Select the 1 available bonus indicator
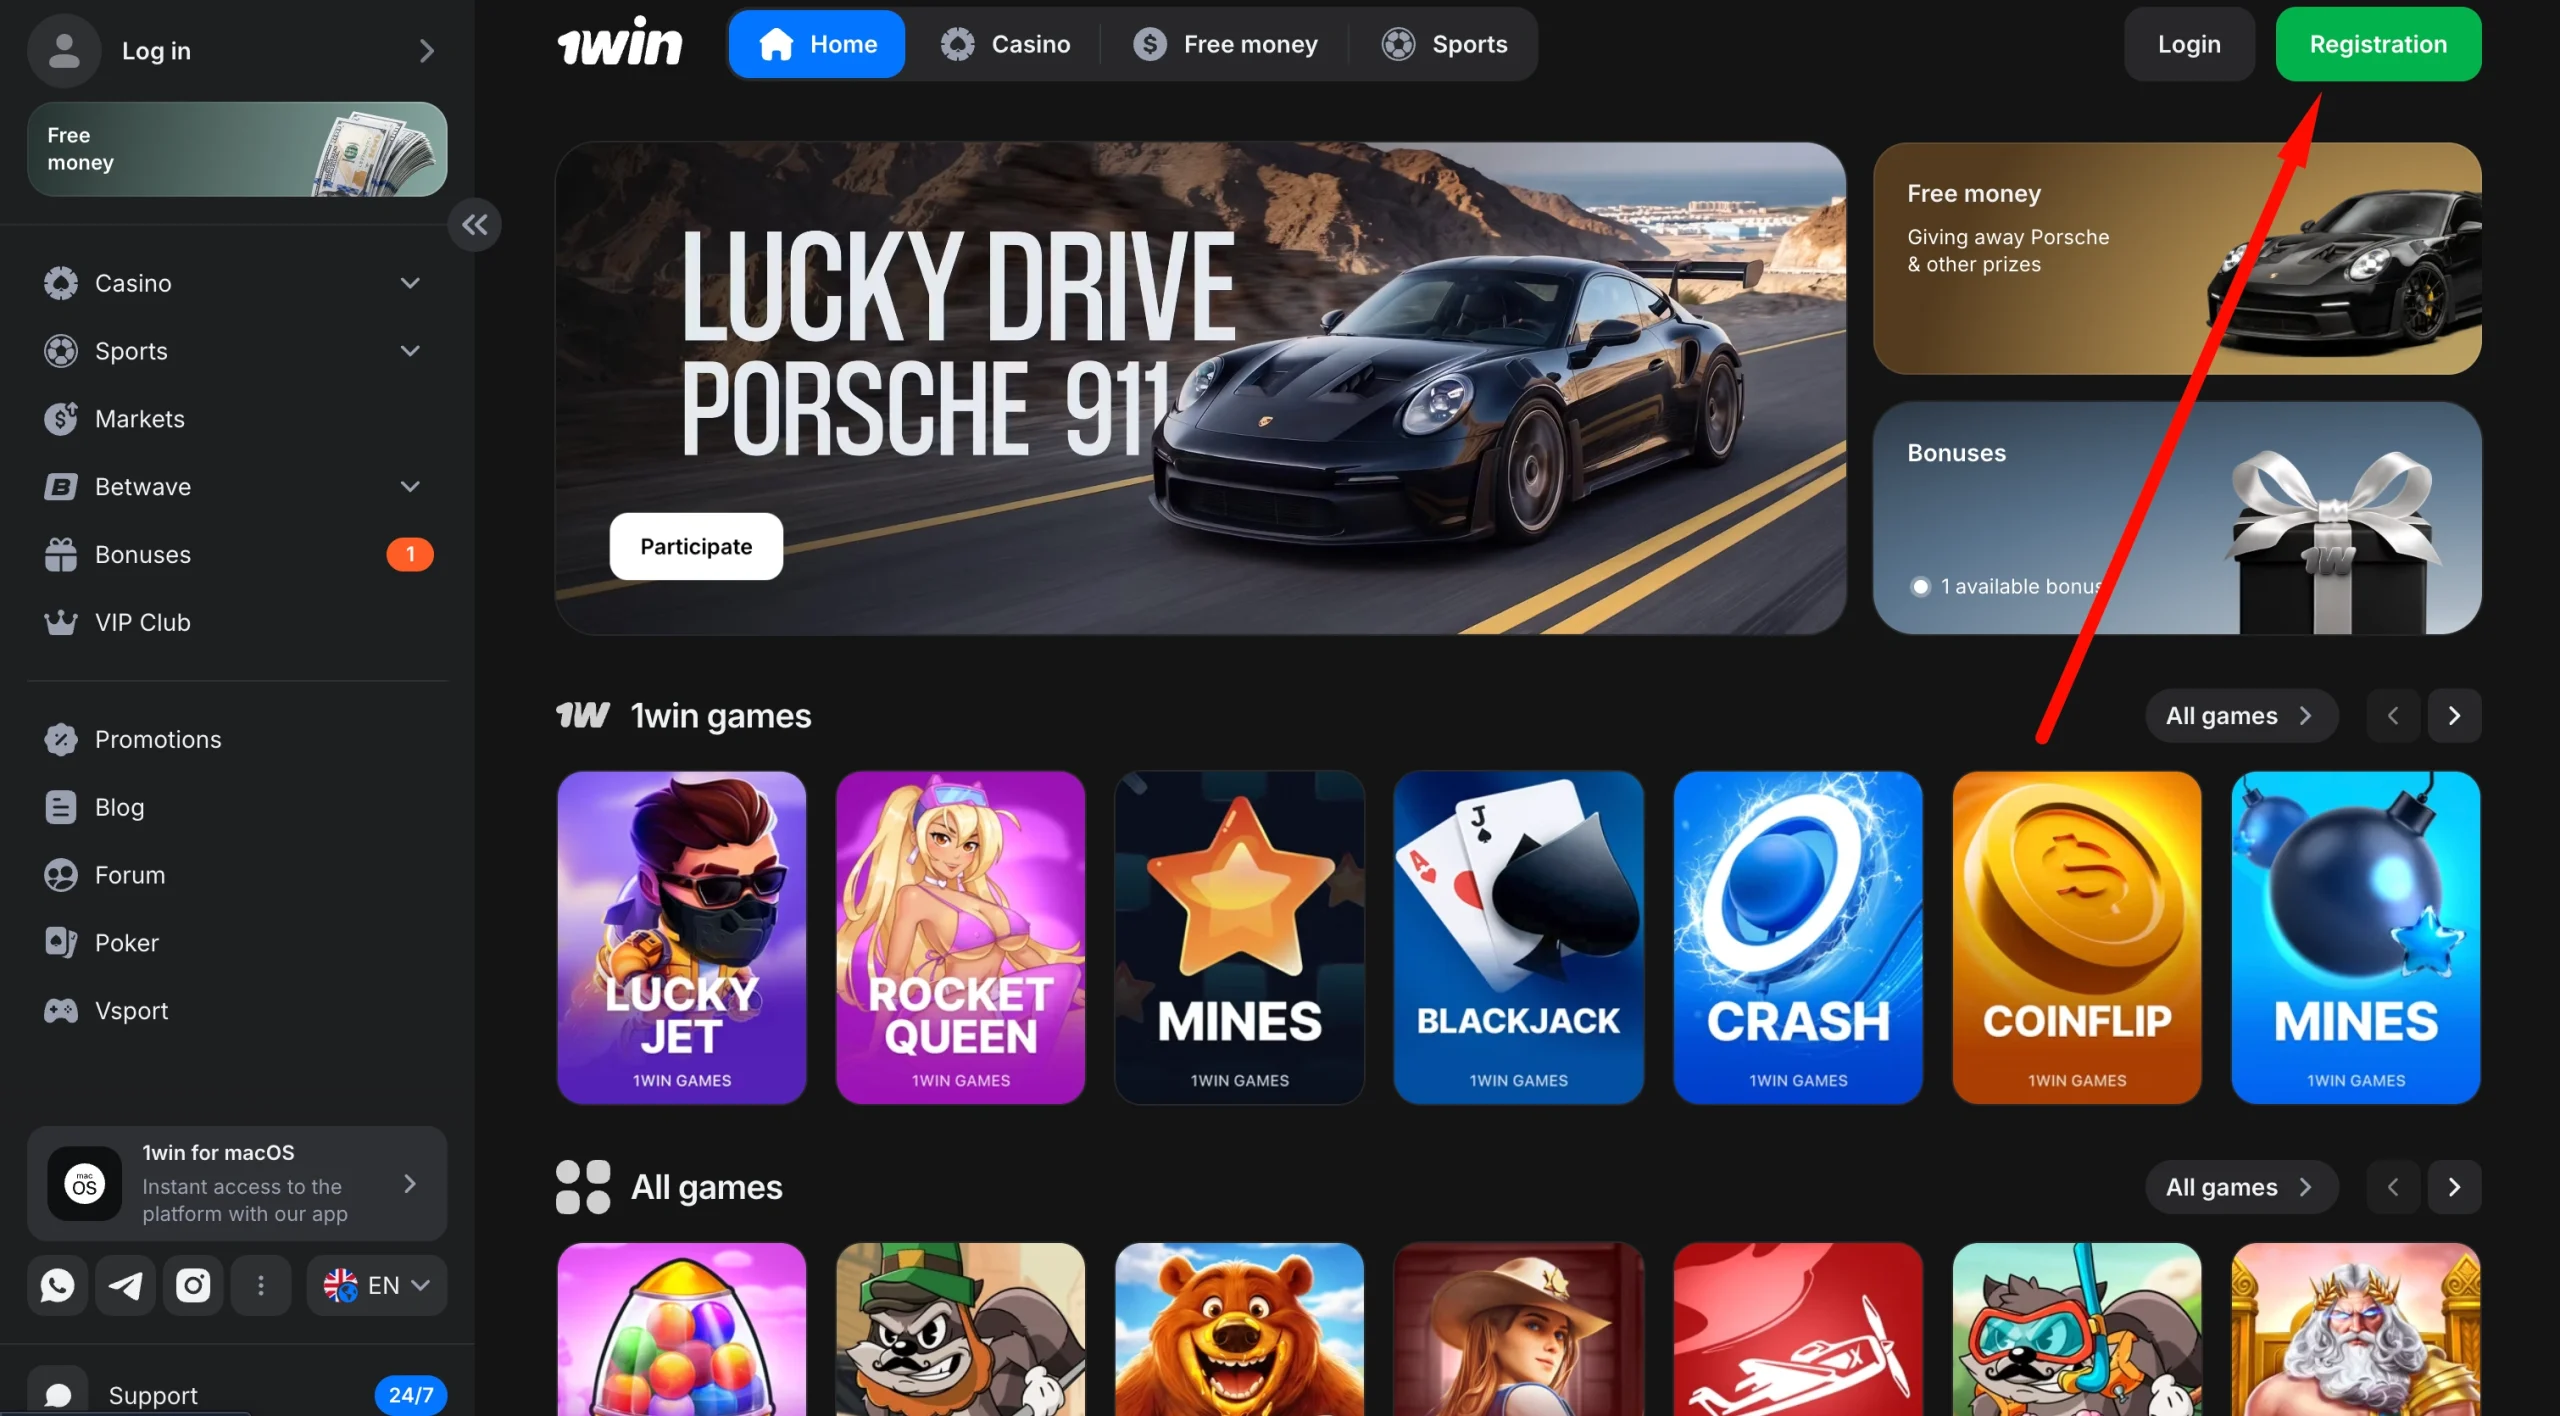This screenshot has width=2560, height=1416. click(x=2009, y=587)
